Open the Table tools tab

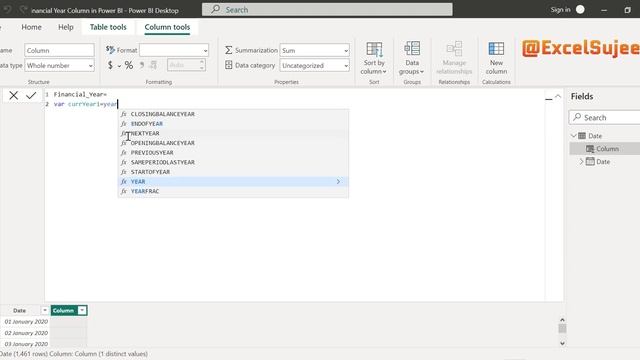tap(108, 27)
